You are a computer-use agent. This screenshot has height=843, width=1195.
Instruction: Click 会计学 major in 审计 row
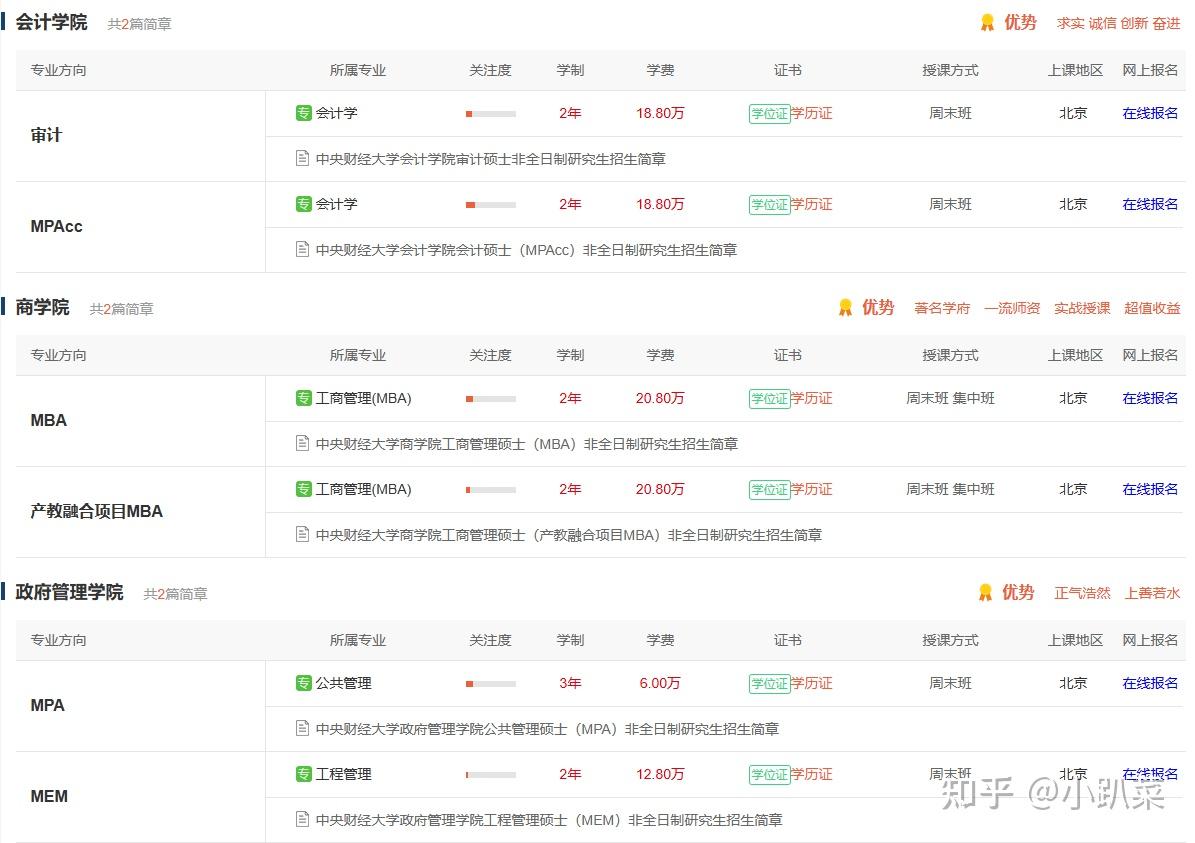point(336,113)
